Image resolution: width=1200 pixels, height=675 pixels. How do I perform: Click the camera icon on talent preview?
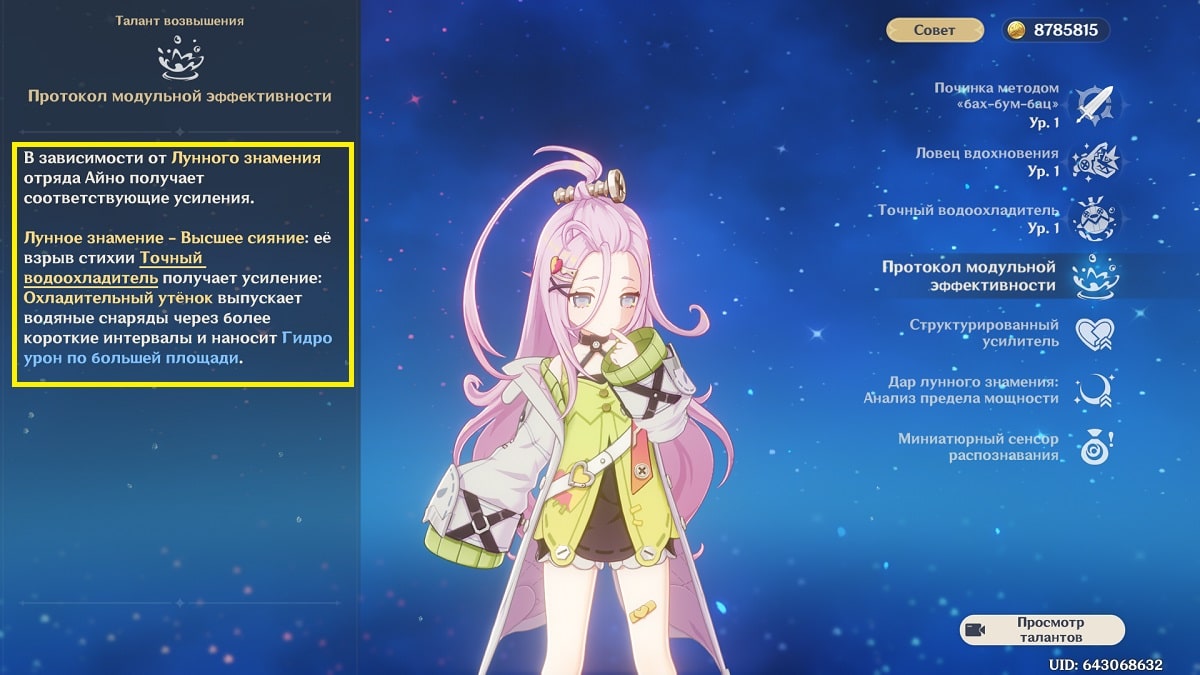(977, 630)
